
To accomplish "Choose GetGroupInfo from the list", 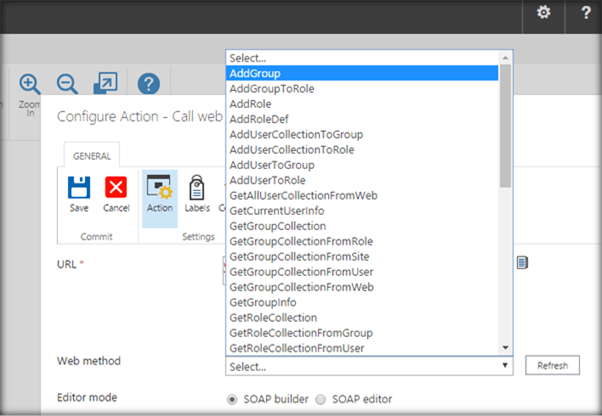I will 362,302.
